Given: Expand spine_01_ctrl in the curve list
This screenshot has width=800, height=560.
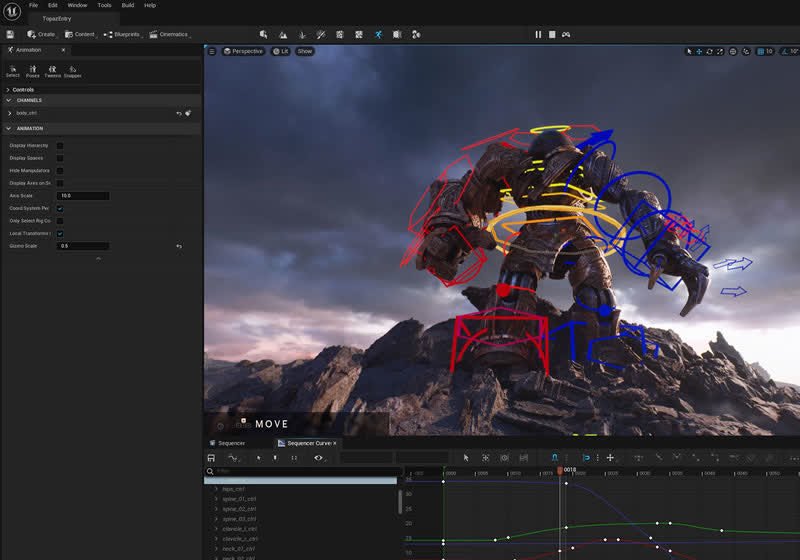Looking at the screenshot, I should click(x=216, y=499).
